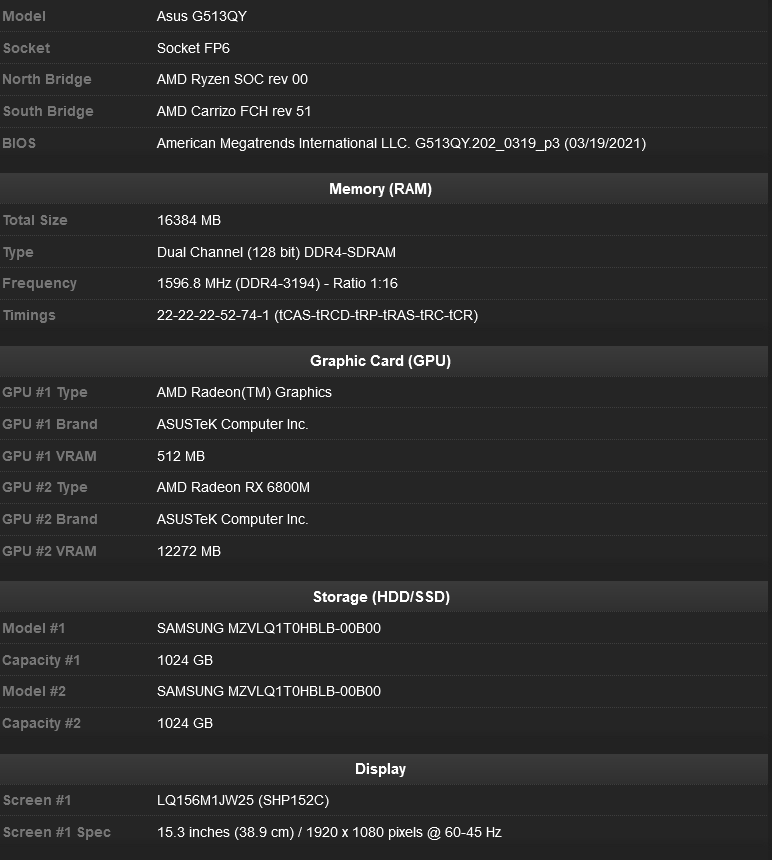Click the Graphic Card (GPU) section header
This screenshot has width=772, height=860.
tap(380, 361)
